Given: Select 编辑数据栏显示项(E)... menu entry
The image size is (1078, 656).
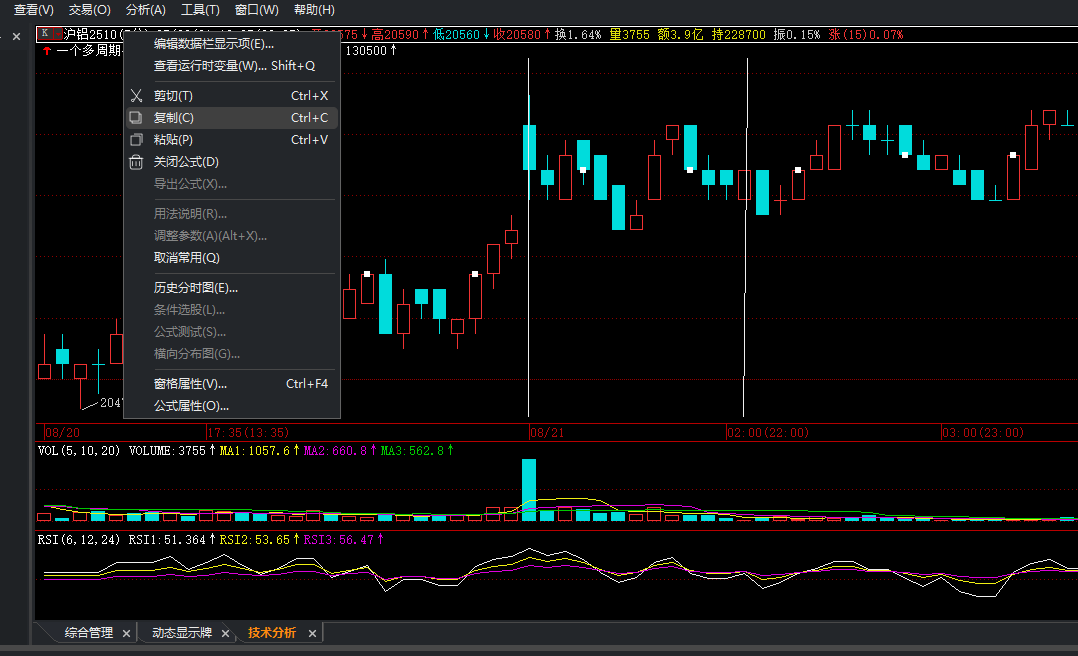Looking at the screenshot, I should 213,44.
